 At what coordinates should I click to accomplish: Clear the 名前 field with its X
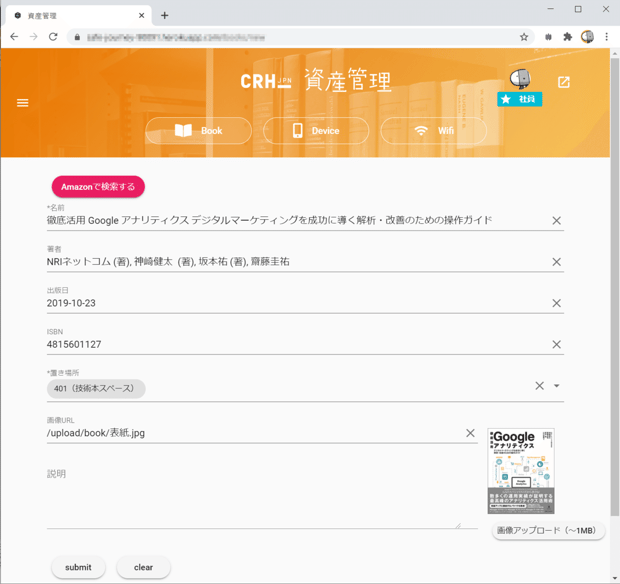coord(556,221)
